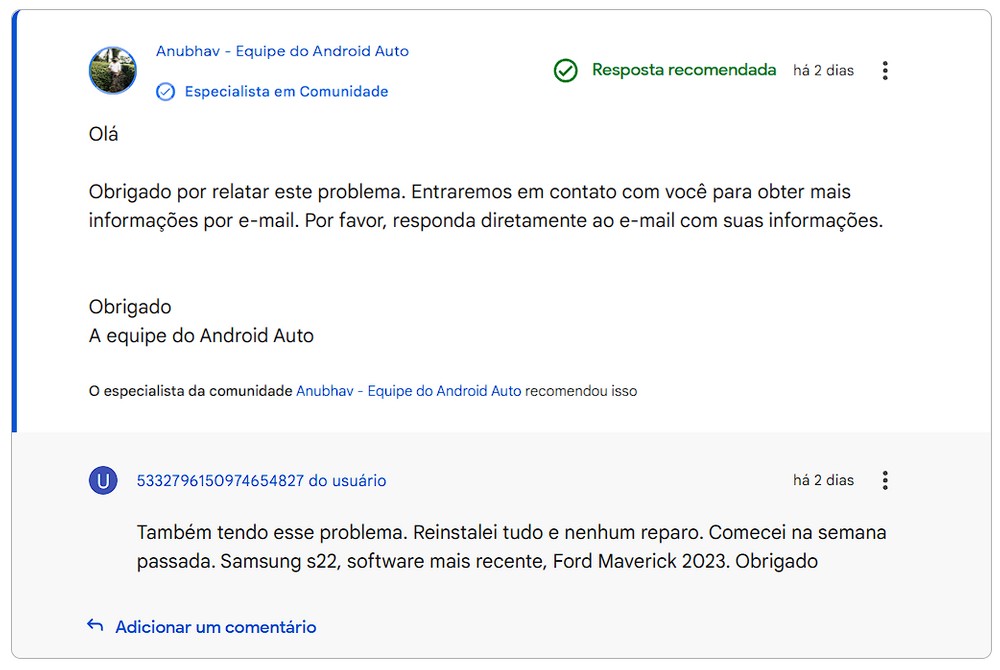The height and width of the screenshot is (670, 1000).
Task: Click the round U avatar icon of the commenter
Action: (103, 480)
